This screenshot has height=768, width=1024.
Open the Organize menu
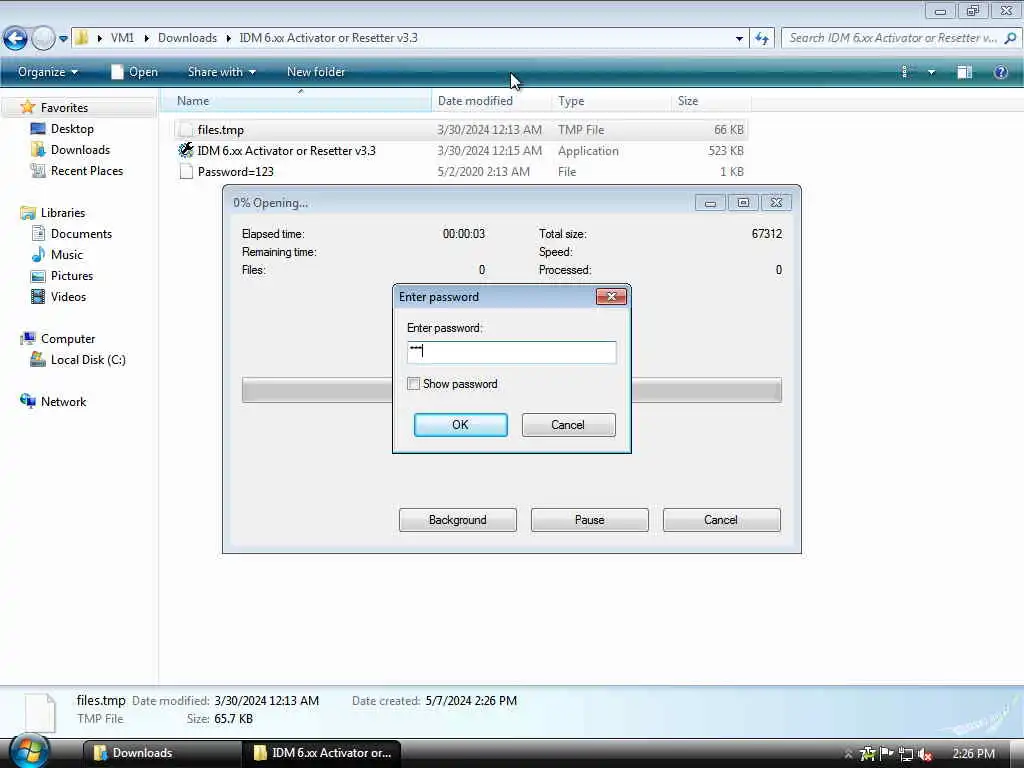(x=48, y=72)
